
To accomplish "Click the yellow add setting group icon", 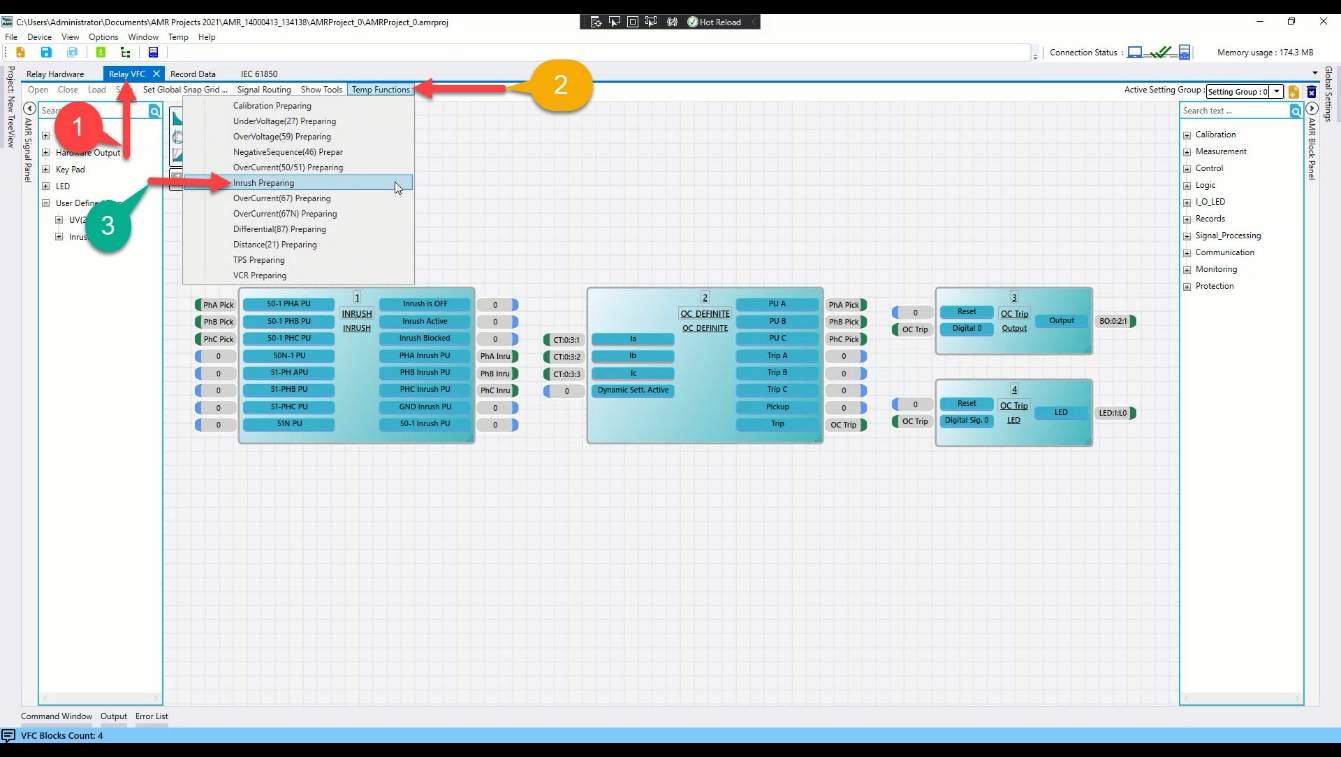I will (1293, 91).
